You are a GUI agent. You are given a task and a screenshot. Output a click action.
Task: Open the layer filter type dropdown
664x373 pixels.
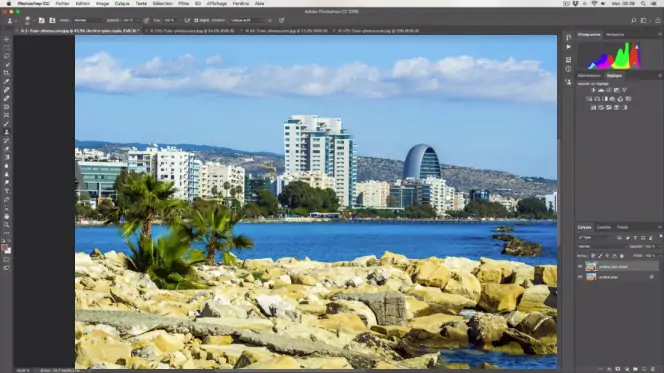596,238
